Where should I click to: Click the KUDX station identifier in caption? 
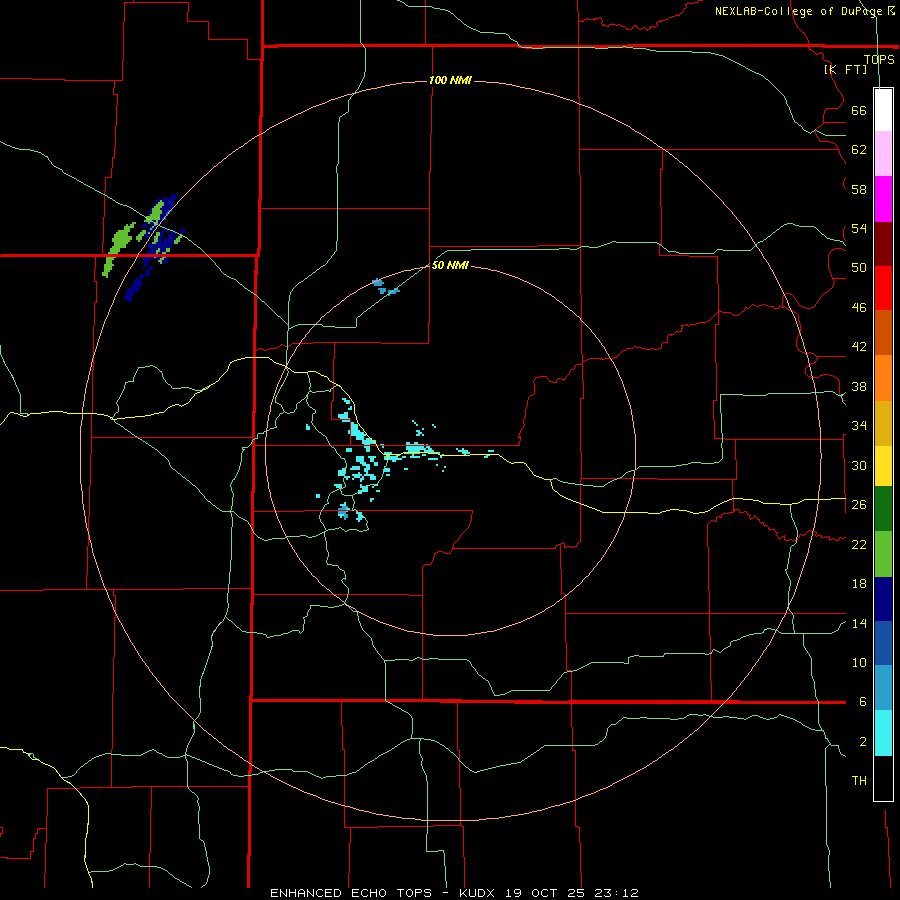[x=476, y=893]
